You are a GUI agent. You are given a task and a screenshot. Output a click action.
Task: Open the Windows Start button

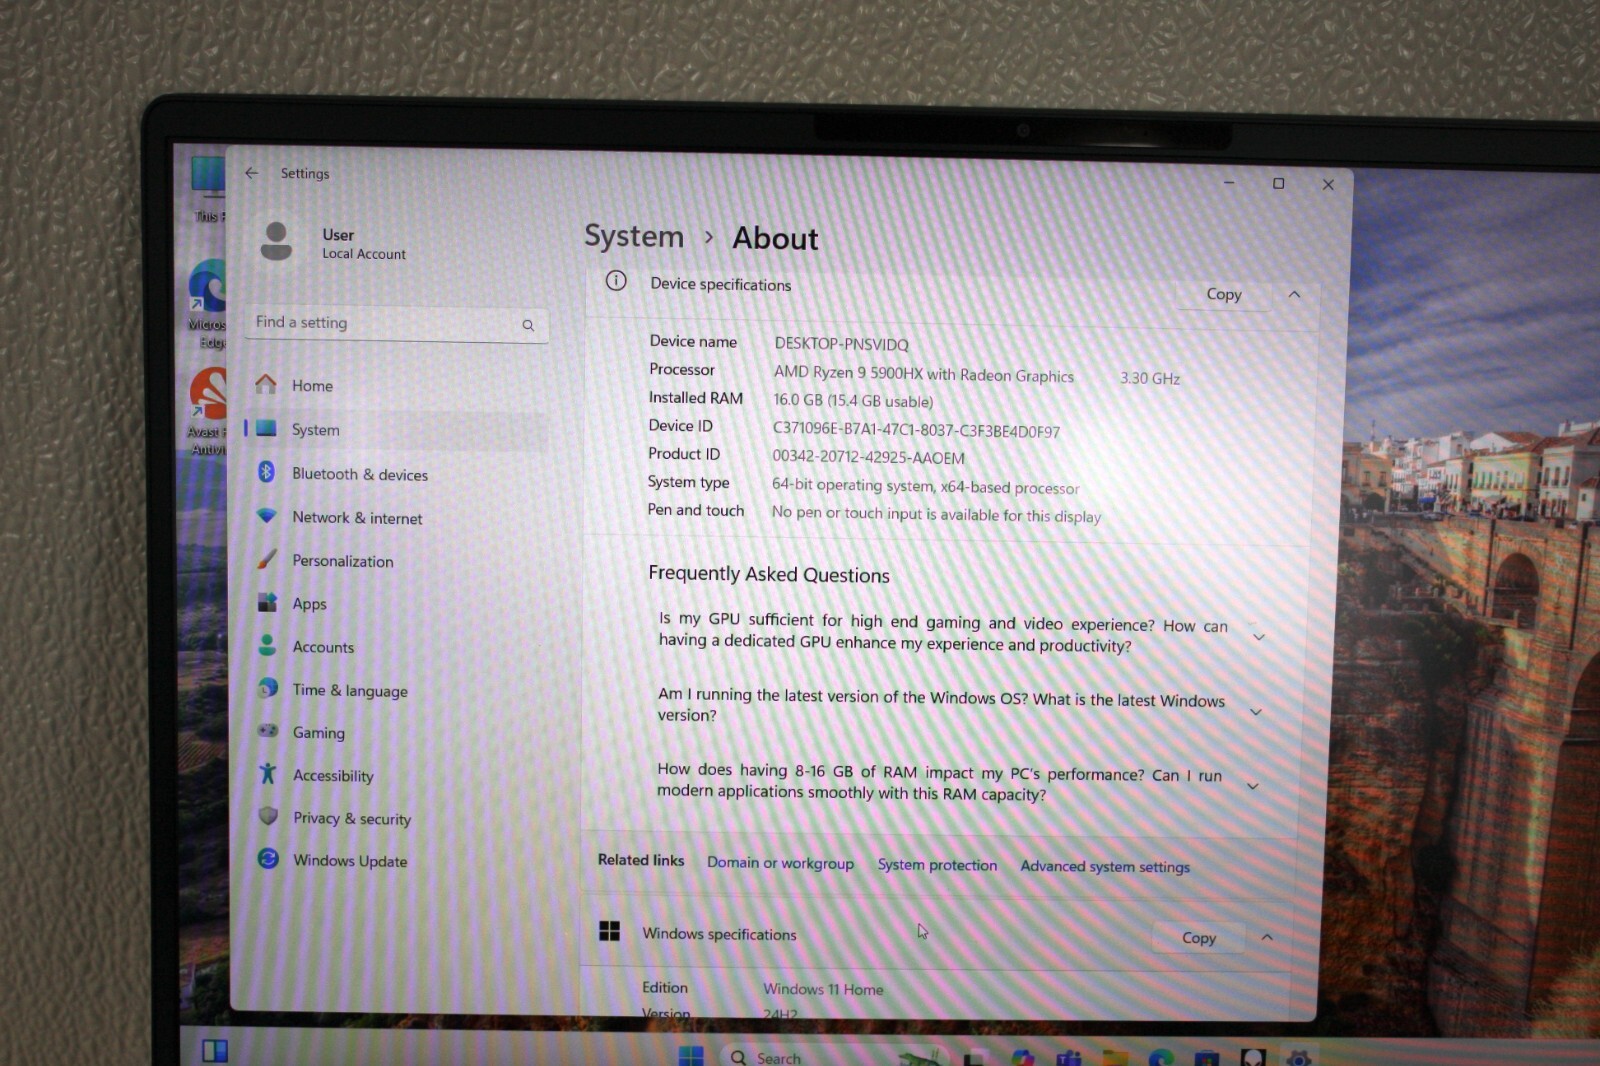[691, 1056]
